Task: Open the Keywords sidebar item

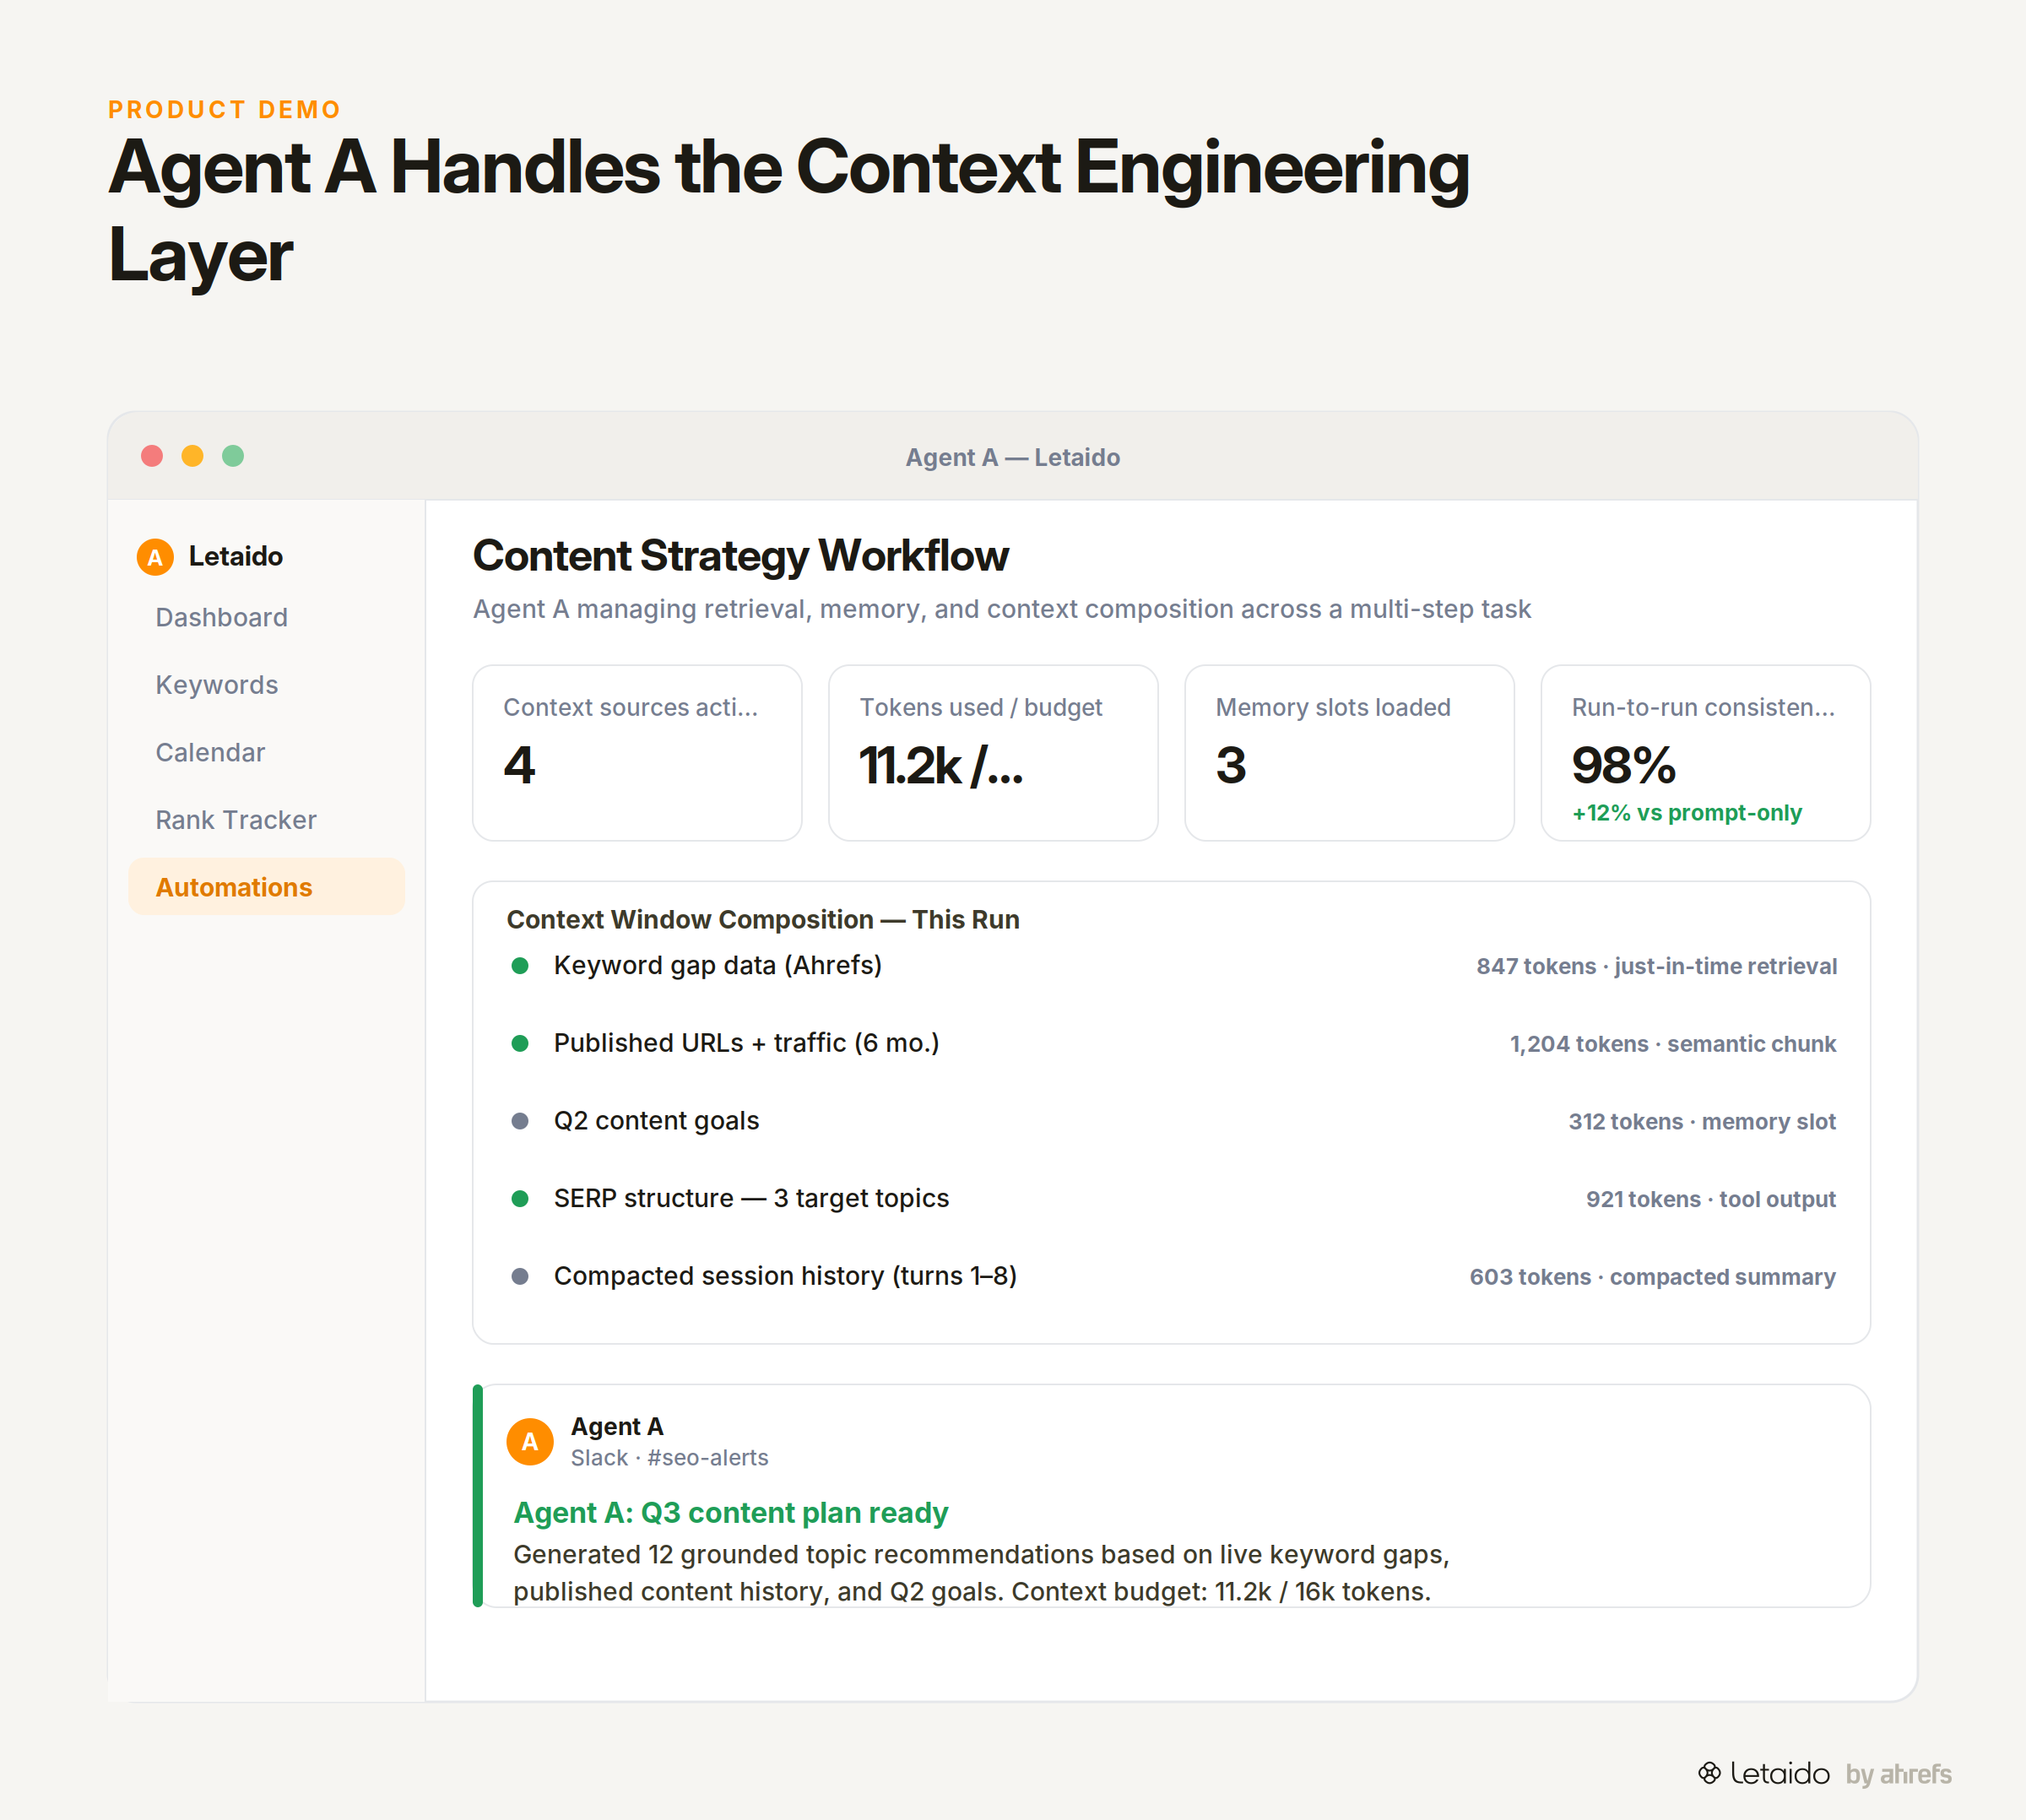Action: (217, 685)
